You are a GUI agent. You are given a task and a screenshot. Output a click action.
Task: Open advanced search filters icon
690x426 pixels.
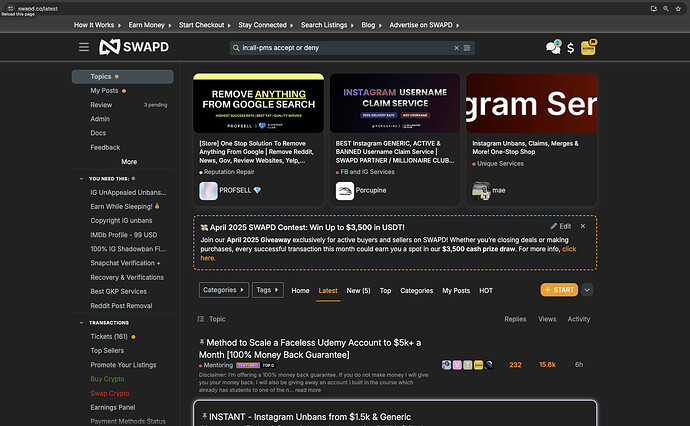(x=467, y=48)
